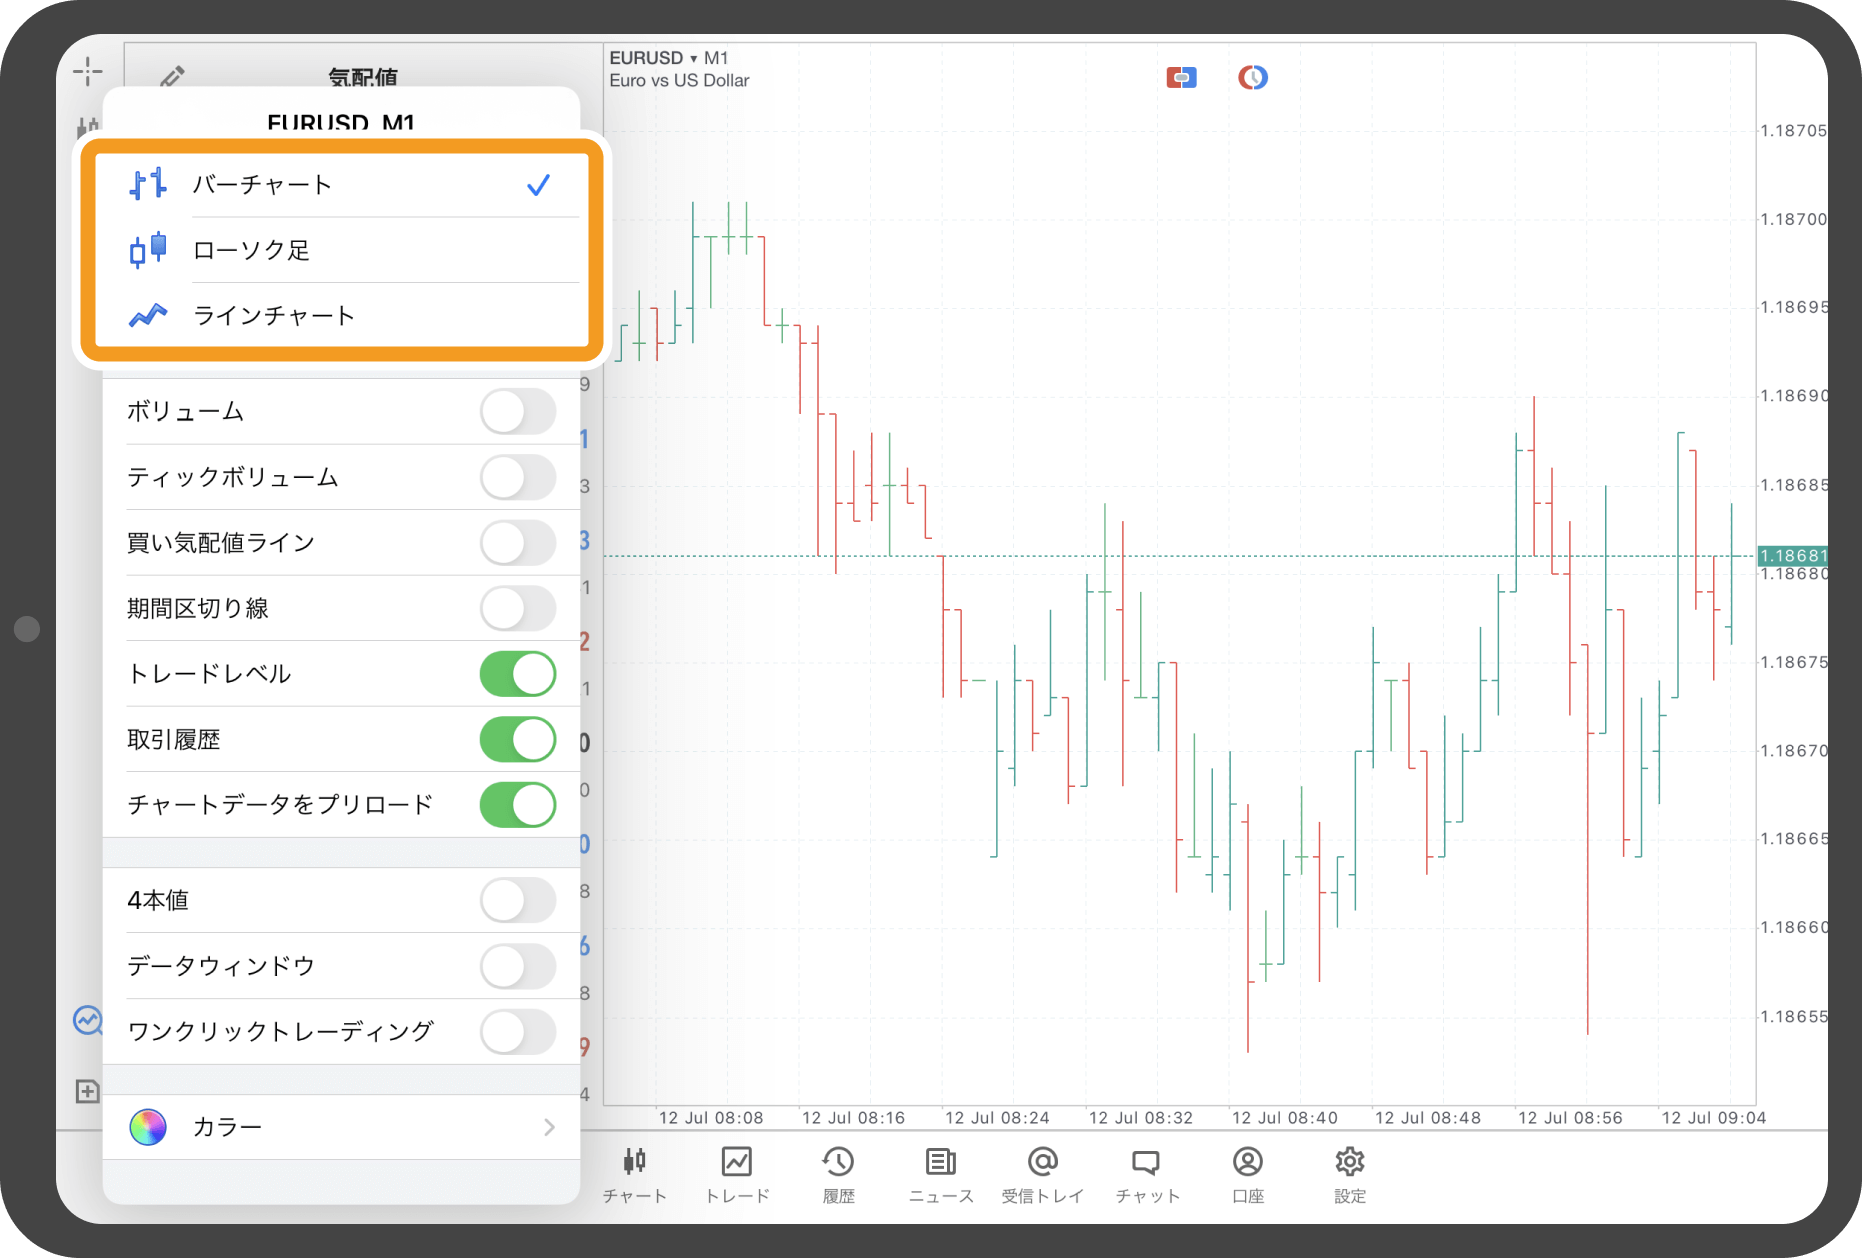Select the candlestick (ローソク足) option
Viewport: 1862px width, 1258px height.
(x=341, y=250)
